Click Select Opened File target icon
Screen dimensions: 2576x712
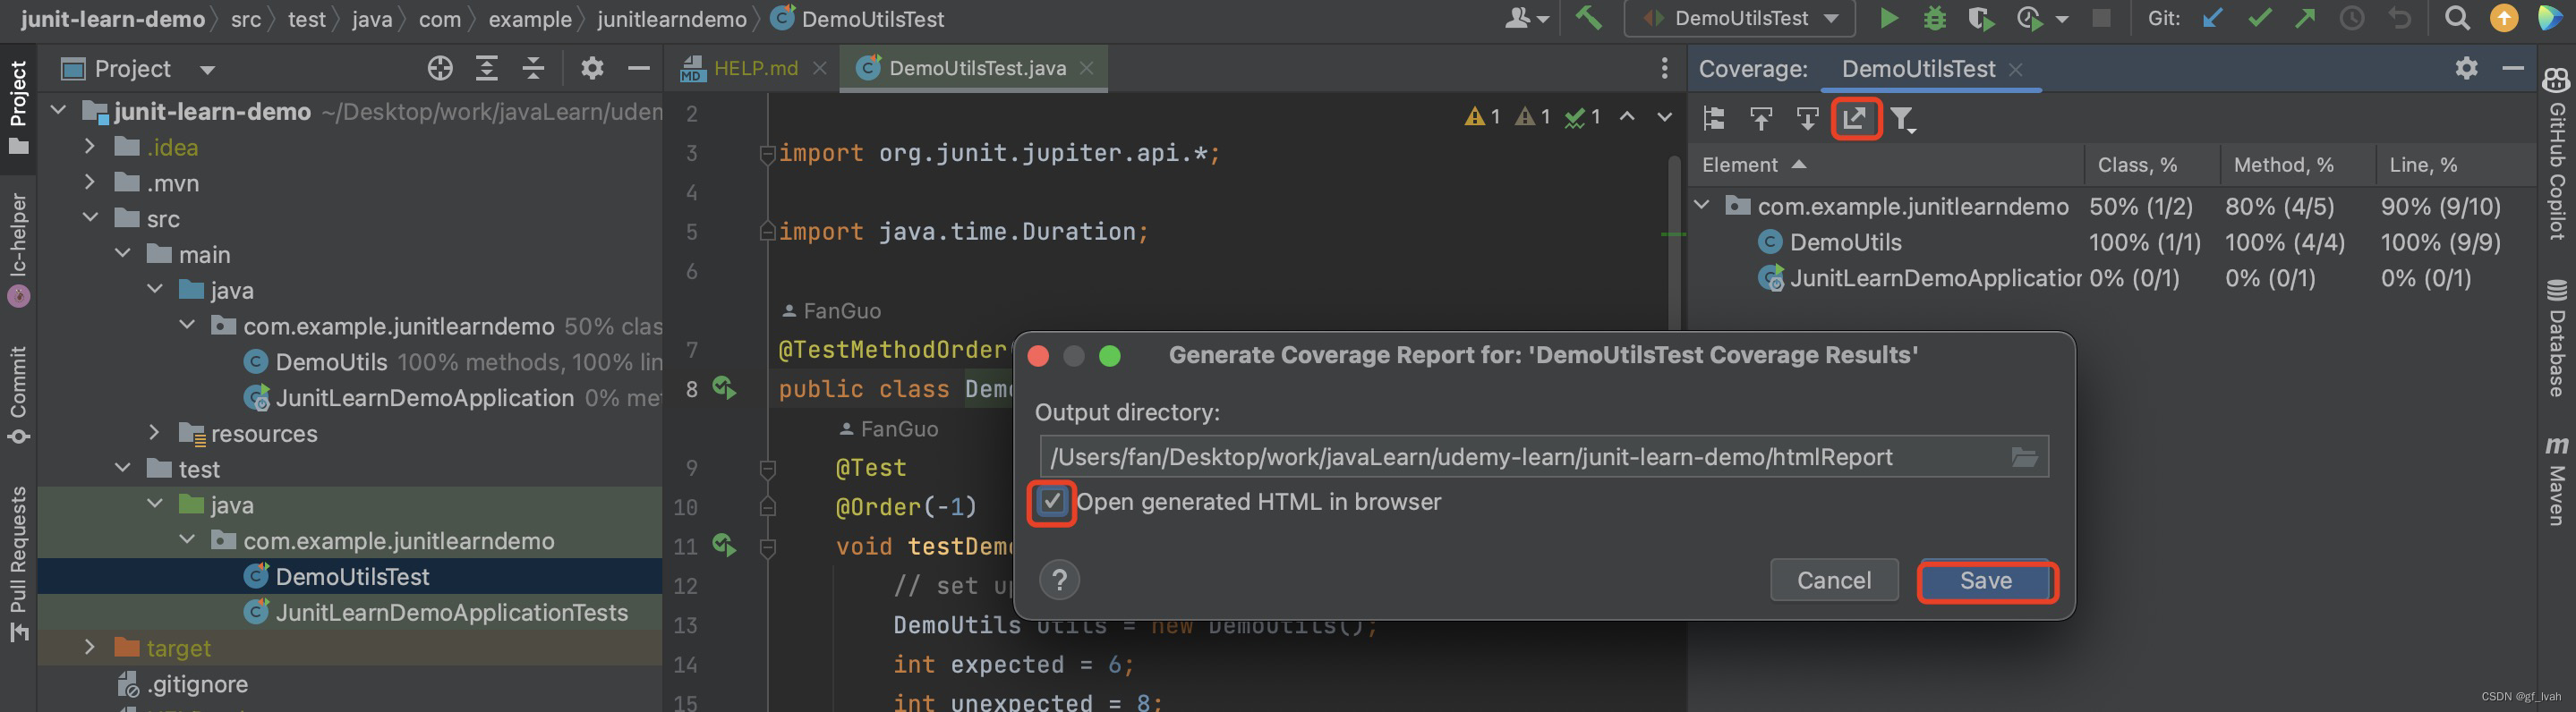(440, 68)
